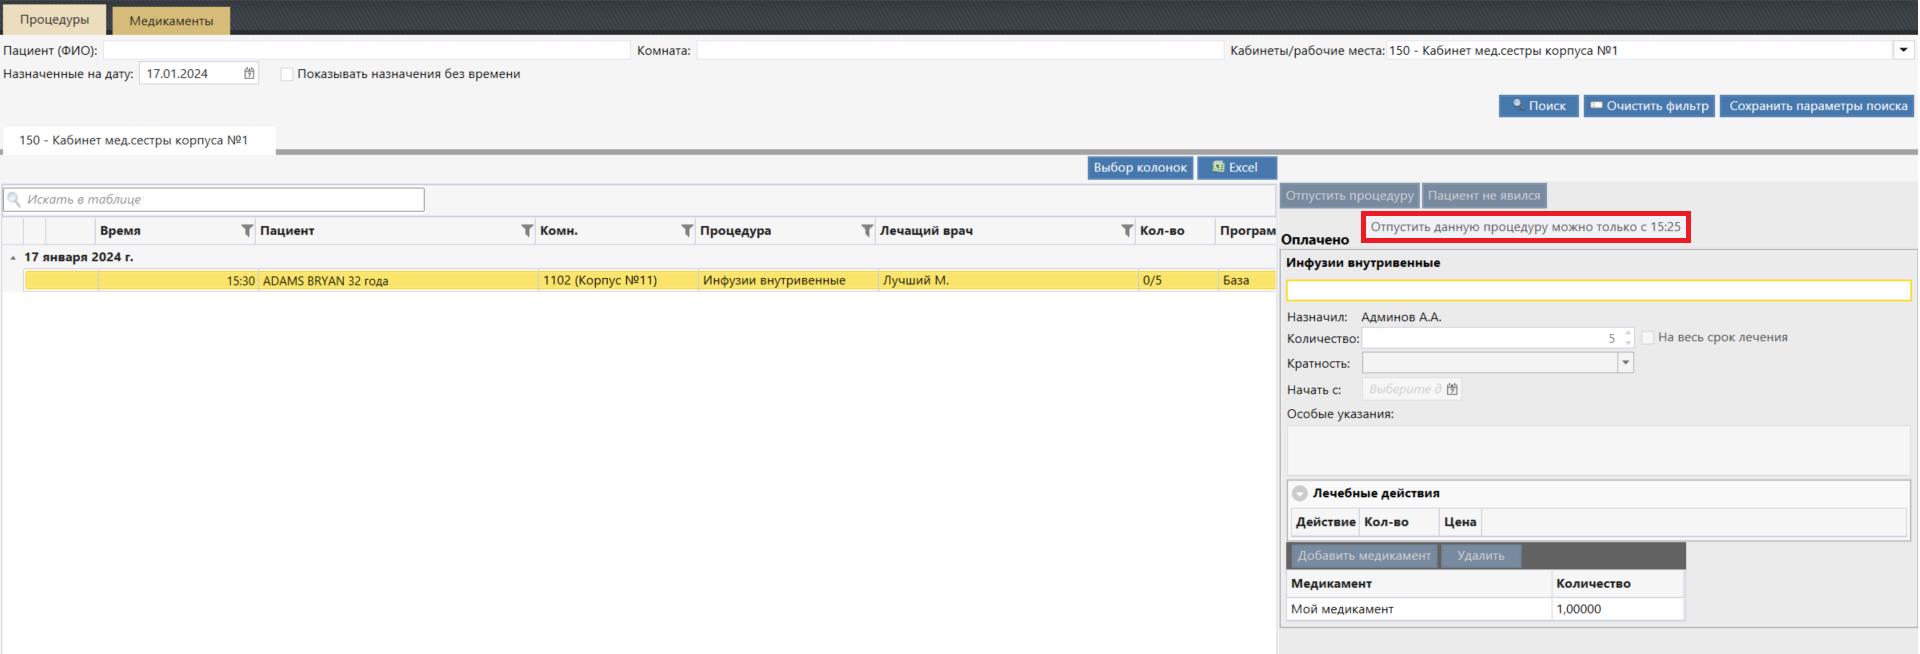The height and width of the screenshot is (654, 1920).
Task: Filter the Лечащий врач column
Action: [x=1127, y=231]
